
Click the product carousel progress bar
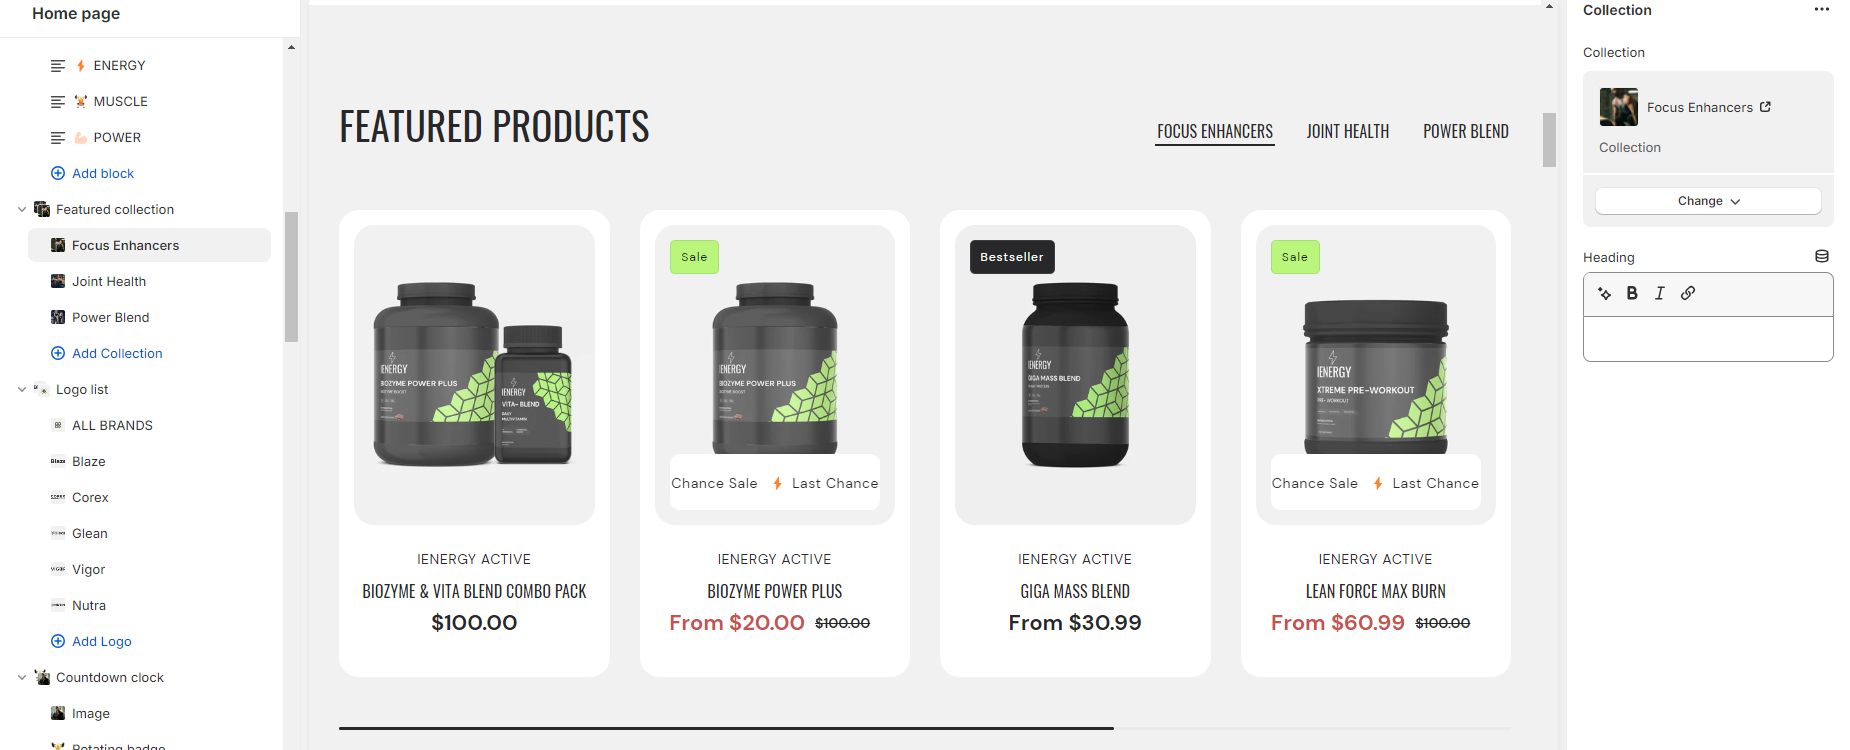click(x=925, y=728)
